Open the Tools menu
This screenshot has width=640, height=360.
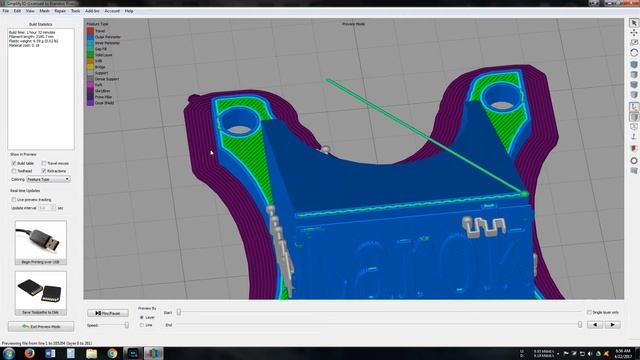coord(76,11)
